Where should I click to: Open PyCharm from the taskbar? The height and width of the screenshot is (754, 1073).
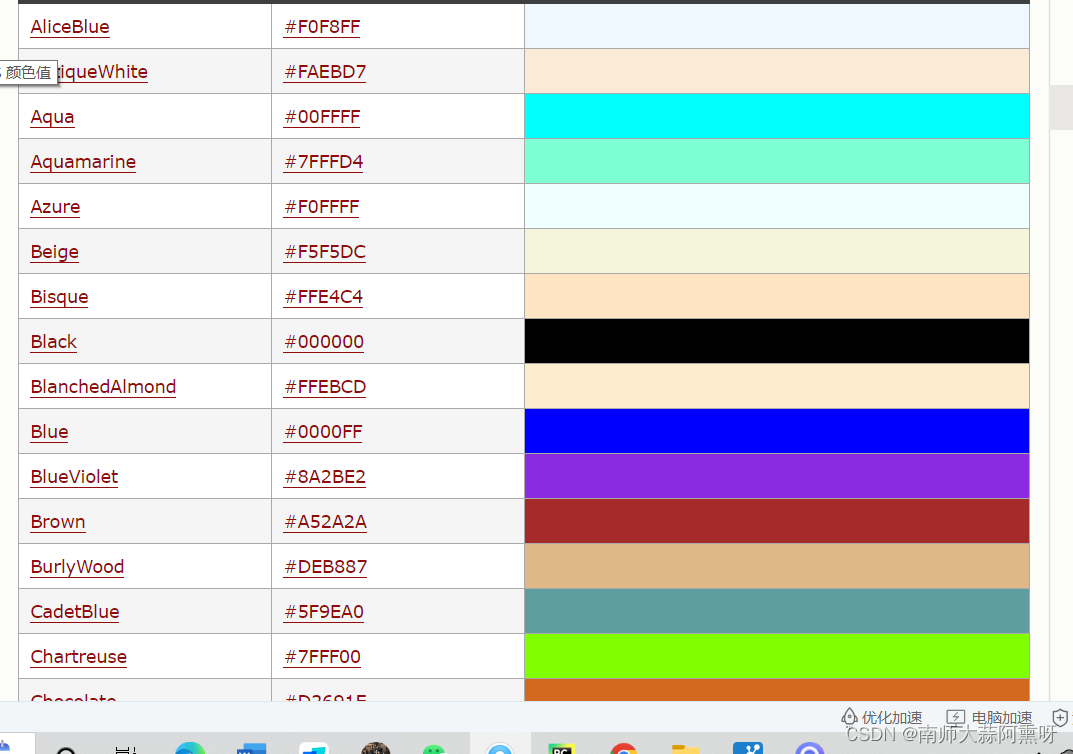coord(562,749)
